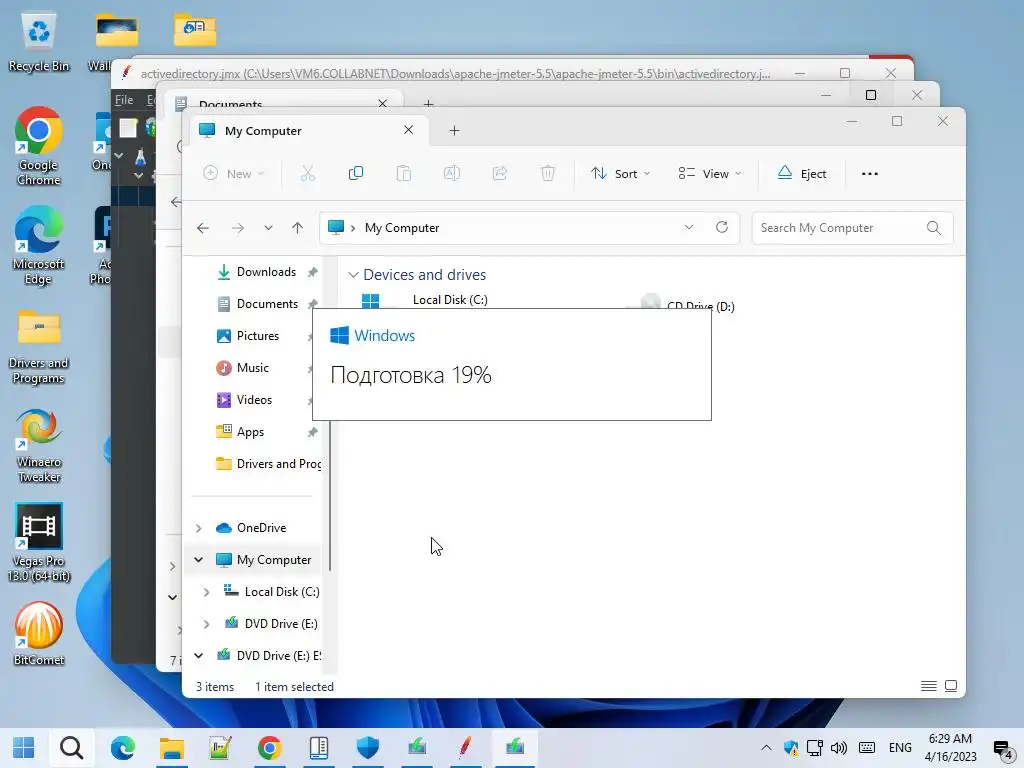Go up one folder level arrow
This screenshot has width=1024, height=768.
pyautogui.click(x=298, y=228)
